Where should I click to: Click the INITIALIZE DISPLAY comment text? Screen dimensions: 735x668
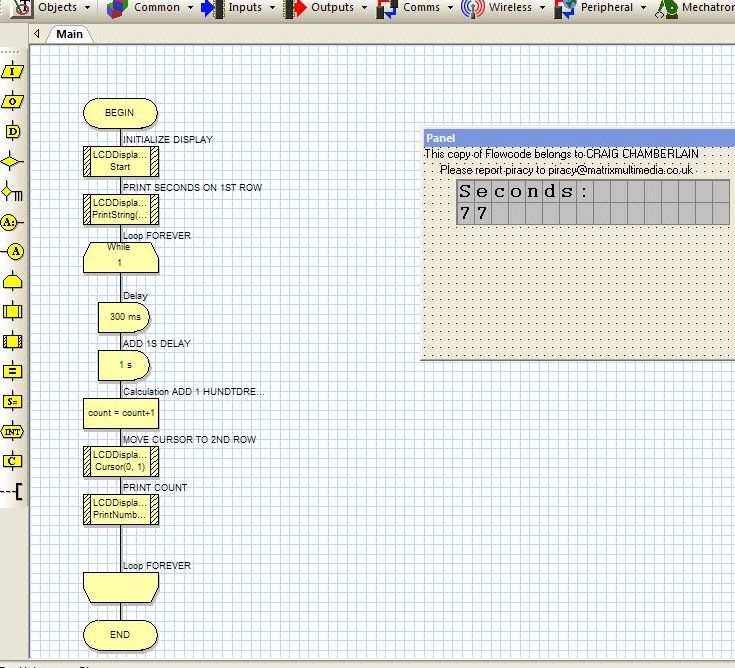(168, 140)
